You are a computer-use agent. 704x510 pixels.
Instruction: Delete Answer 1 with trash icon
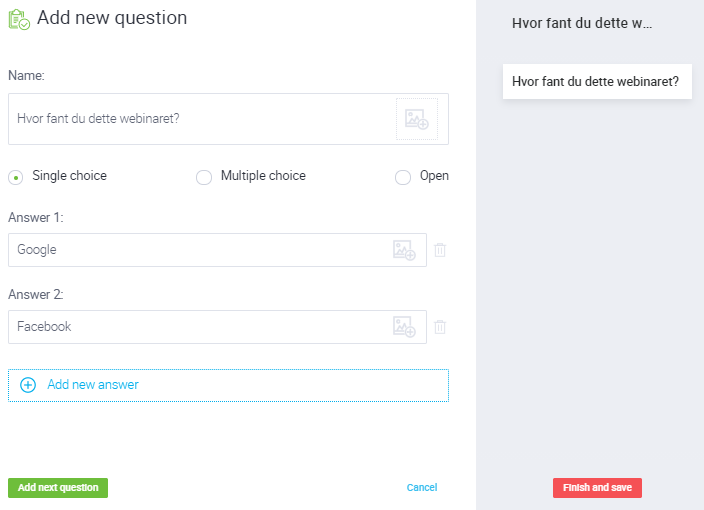click(x=440, y=250)
